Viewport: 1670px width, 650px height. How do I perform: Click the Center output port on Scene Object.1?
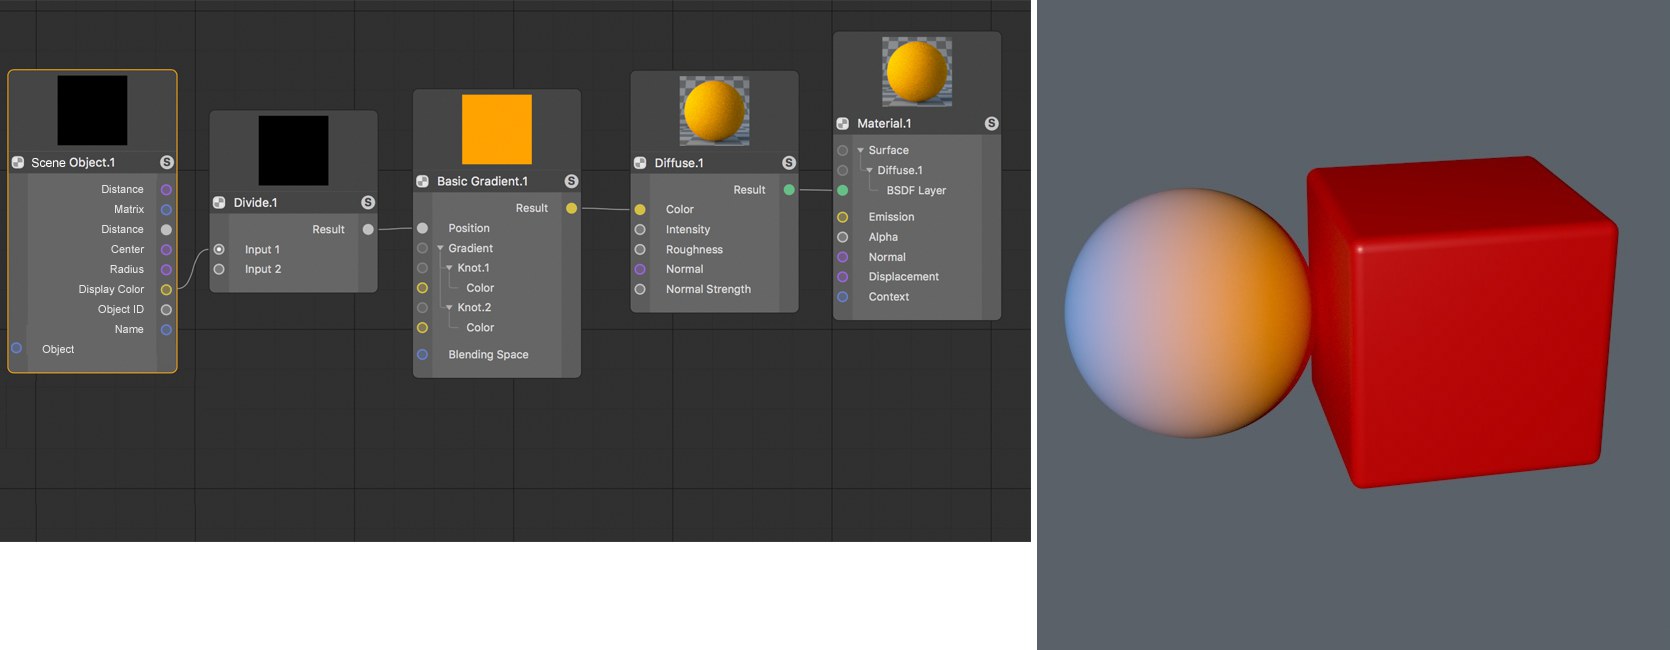166,249
